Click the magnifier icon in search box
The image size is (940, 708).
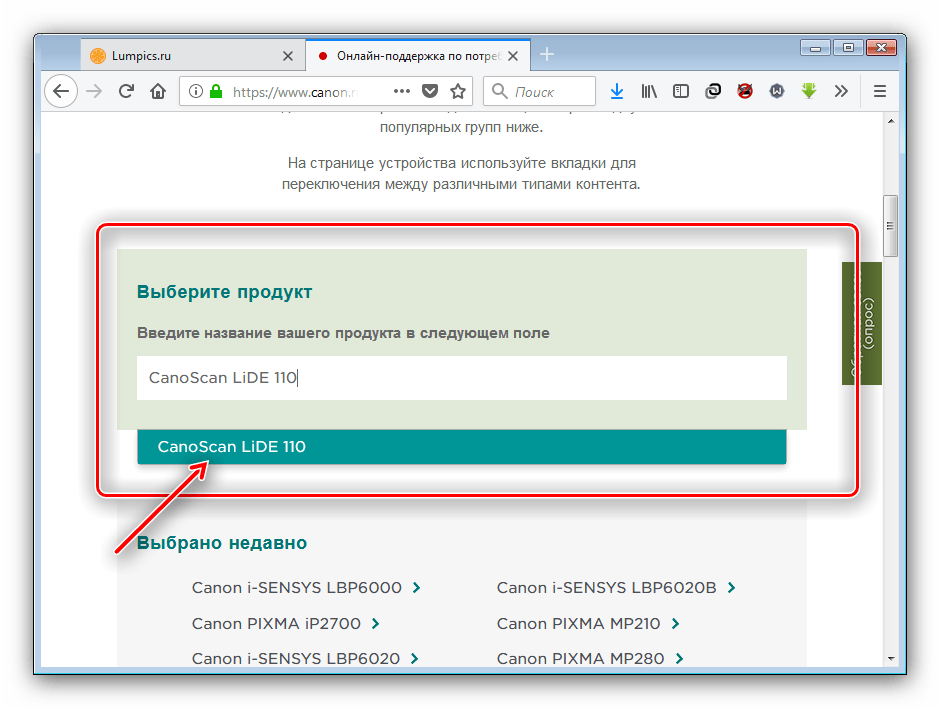[499, 91]
